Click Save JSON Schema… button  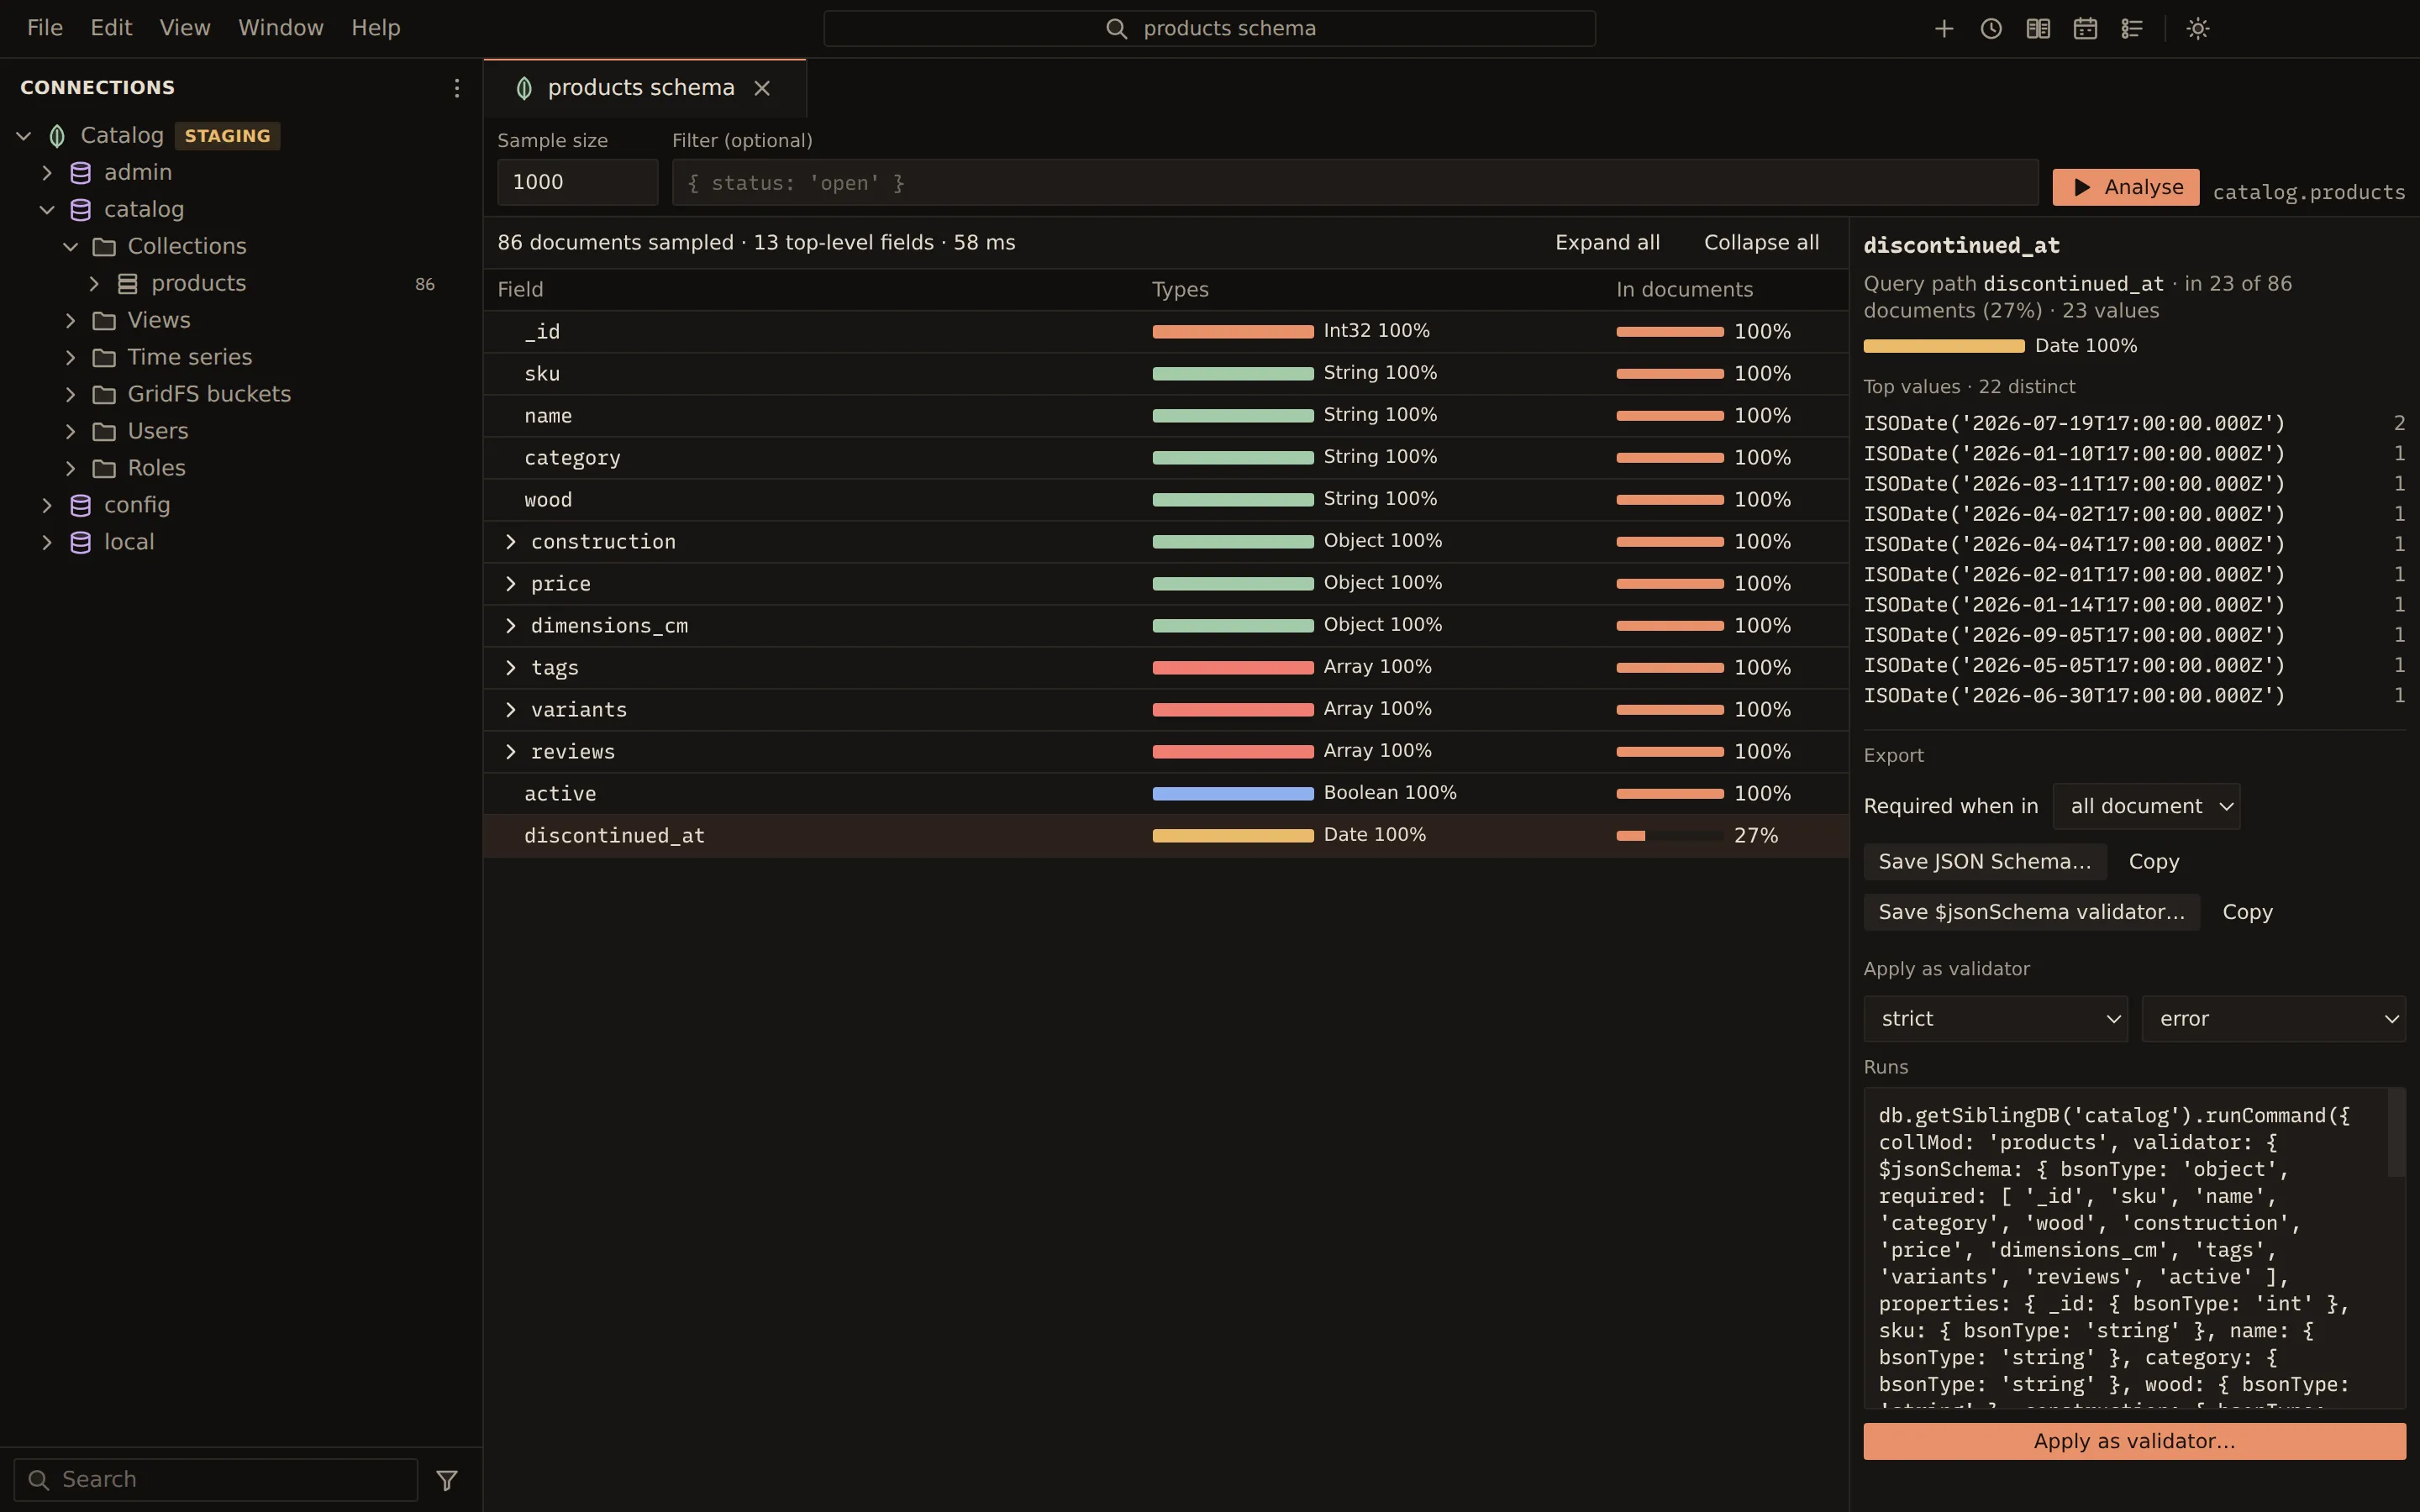(1984, 862)
